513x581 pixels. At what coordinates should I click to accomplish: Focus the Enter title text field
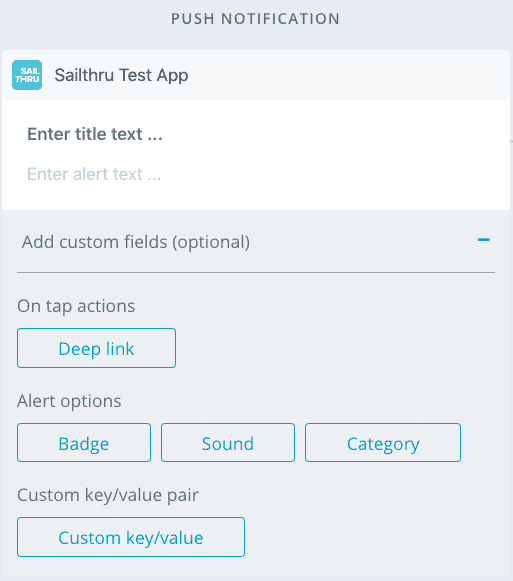pos(95,134)
